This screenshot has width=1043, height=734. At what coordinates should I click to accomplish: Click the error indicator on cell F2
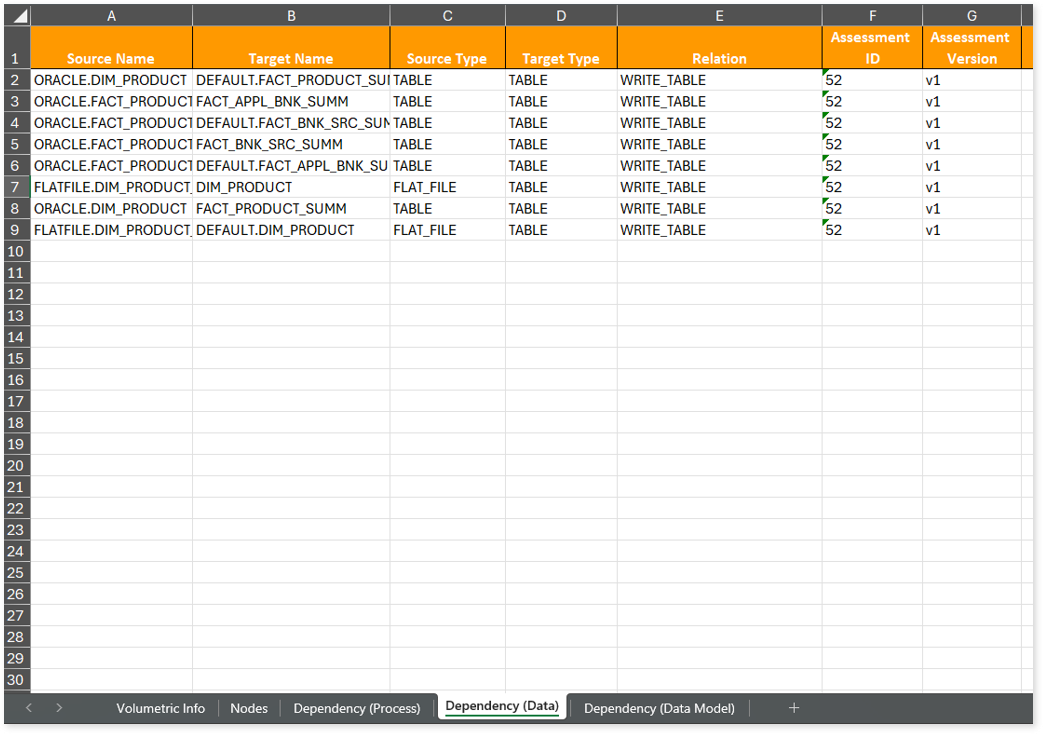pos(826,73)
